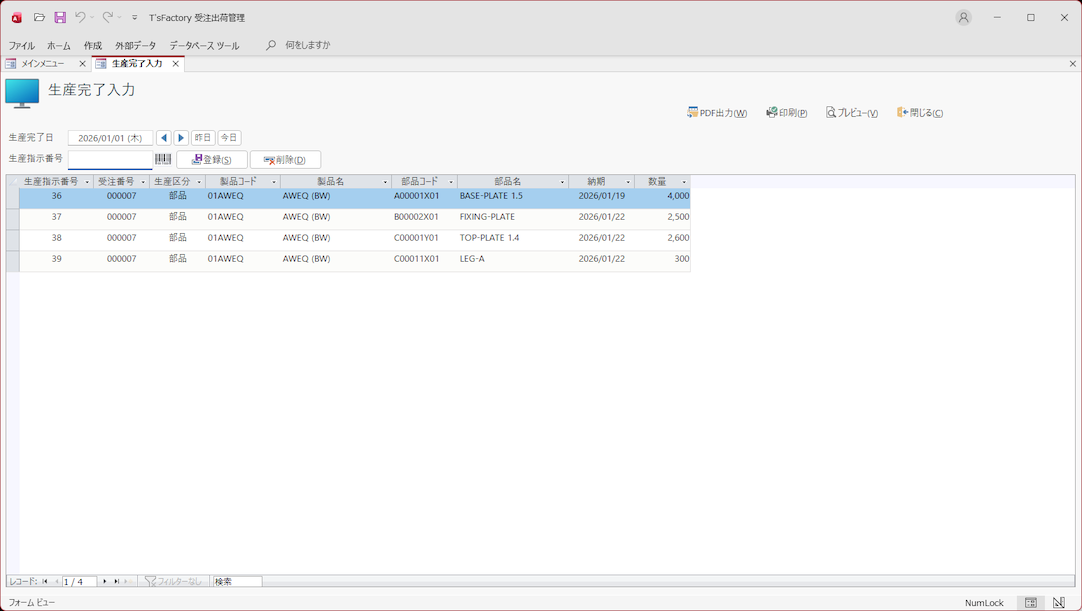Set date using the 今日 button

click(x=229, y=138)
